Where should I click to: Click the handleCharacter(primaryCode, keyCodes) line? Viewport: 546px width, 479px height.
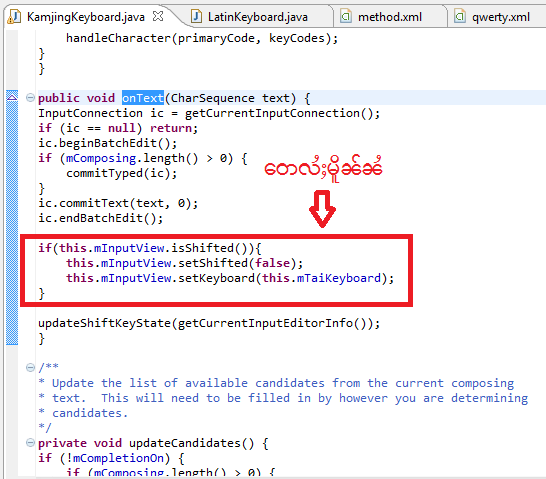pos(202,38)
